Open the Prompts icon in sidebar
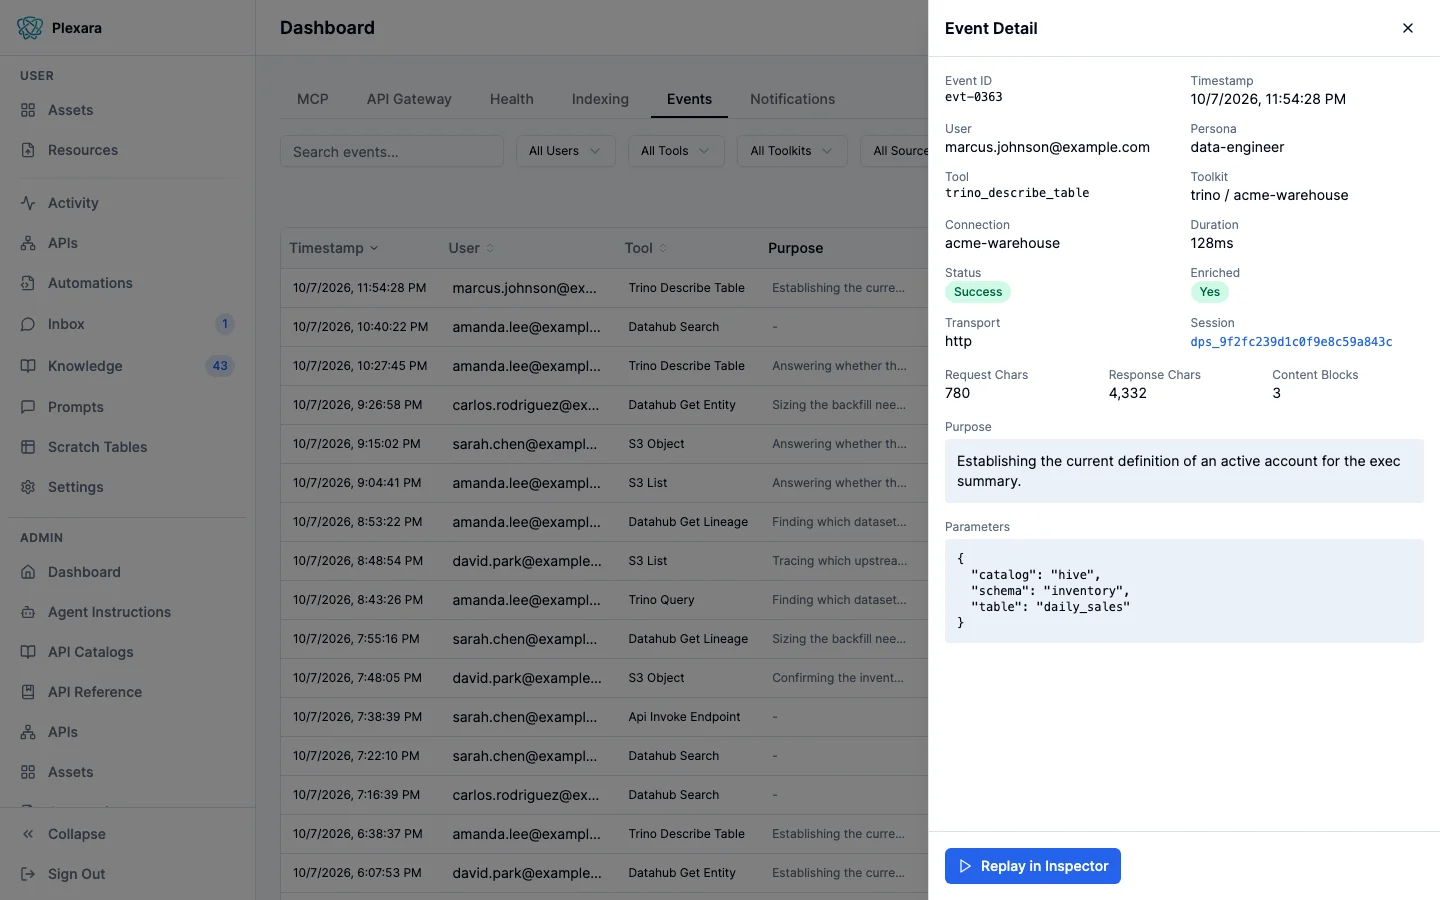Viewport: 1440px width, 900px height. pos(28,407)
